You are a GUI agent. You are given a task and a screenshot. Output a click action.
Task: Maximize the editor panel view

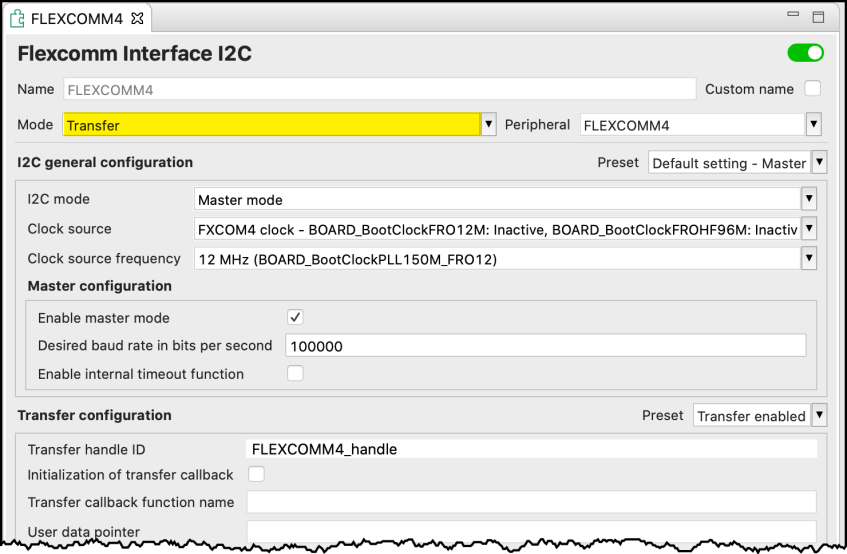[818, 18]
